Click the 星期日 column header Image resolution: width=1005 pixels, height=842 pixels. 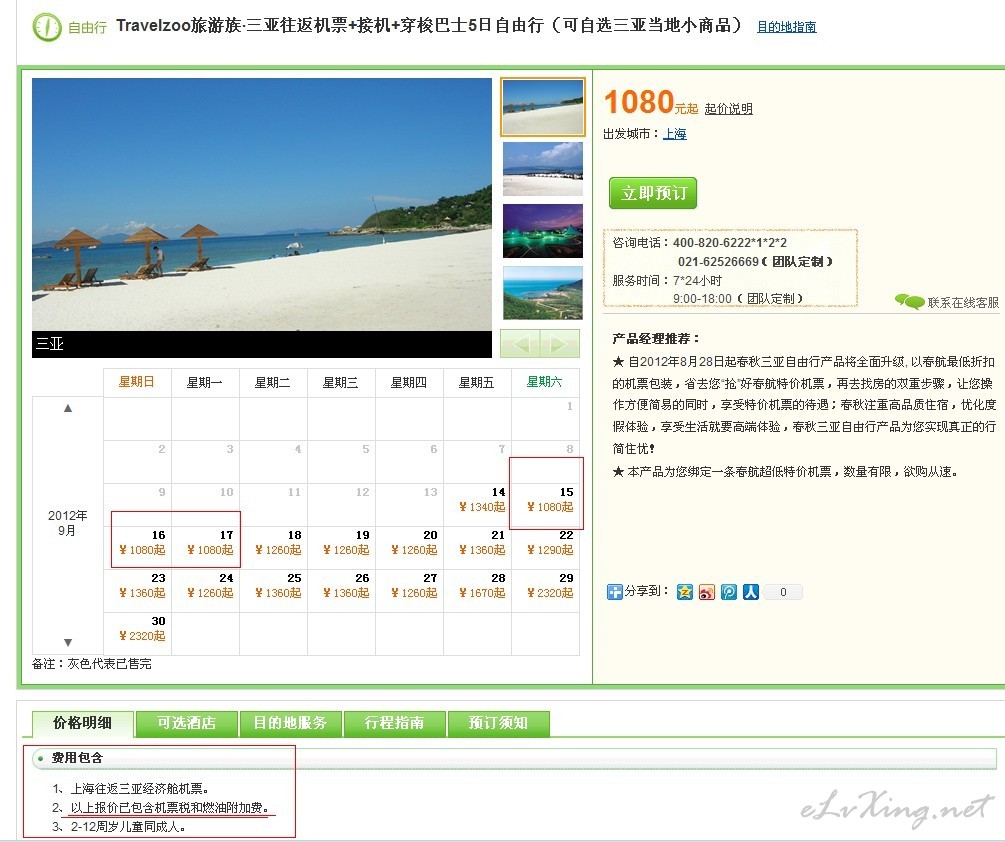pos(137,383)
